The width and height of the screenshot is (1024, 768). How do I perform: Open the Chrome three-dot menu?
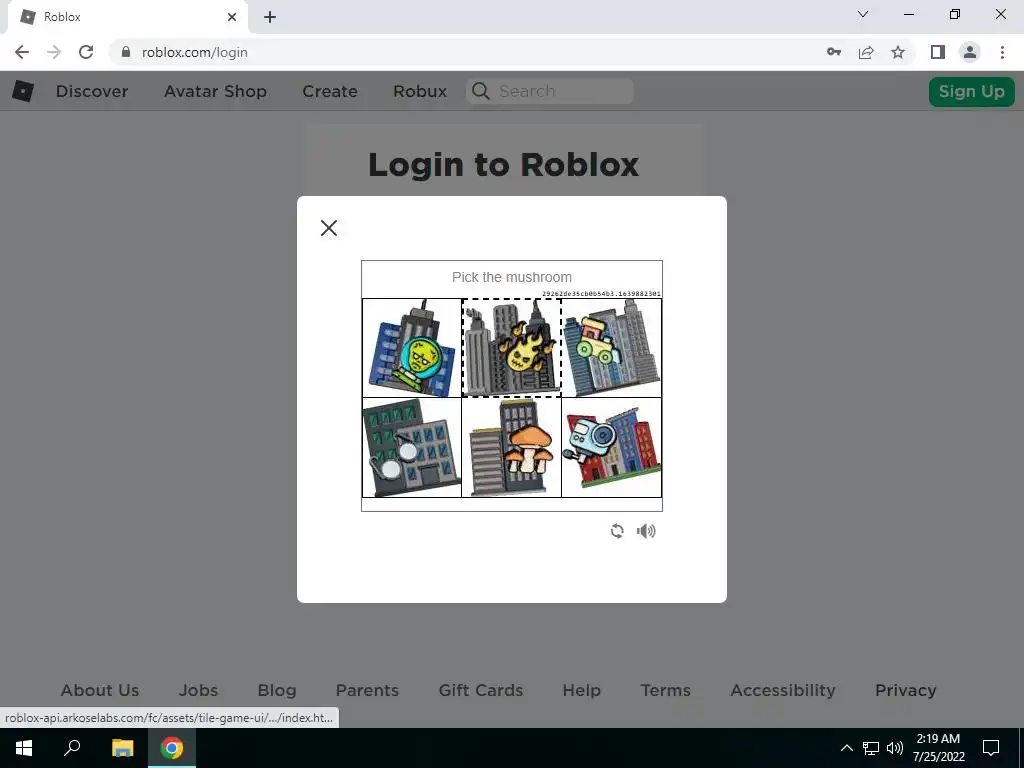1002,52
